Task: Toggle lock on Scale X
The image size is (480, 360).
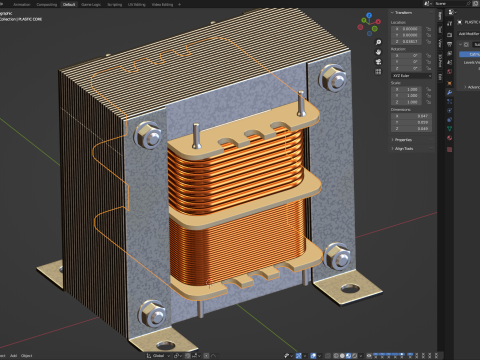Action: coord(429,89)
